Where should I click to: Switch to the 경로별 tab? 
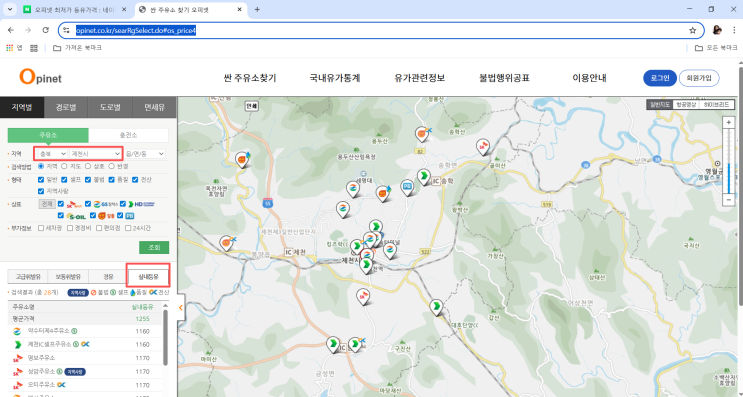[x=66, y=108]
